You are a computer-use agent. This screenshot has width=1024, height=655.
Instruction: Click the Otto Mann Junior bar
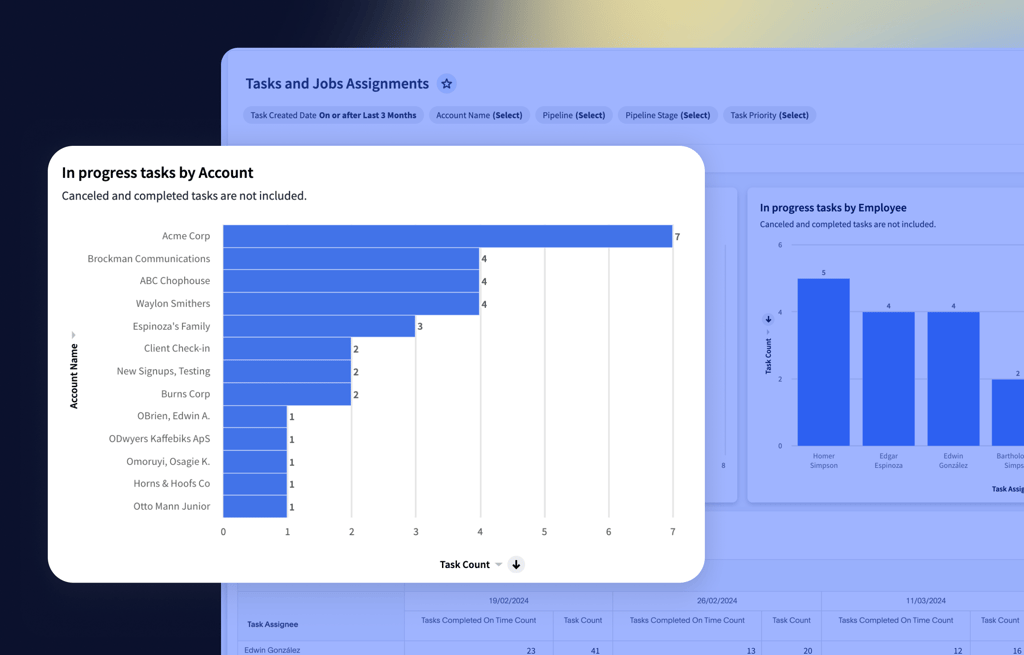click(255, 506)
